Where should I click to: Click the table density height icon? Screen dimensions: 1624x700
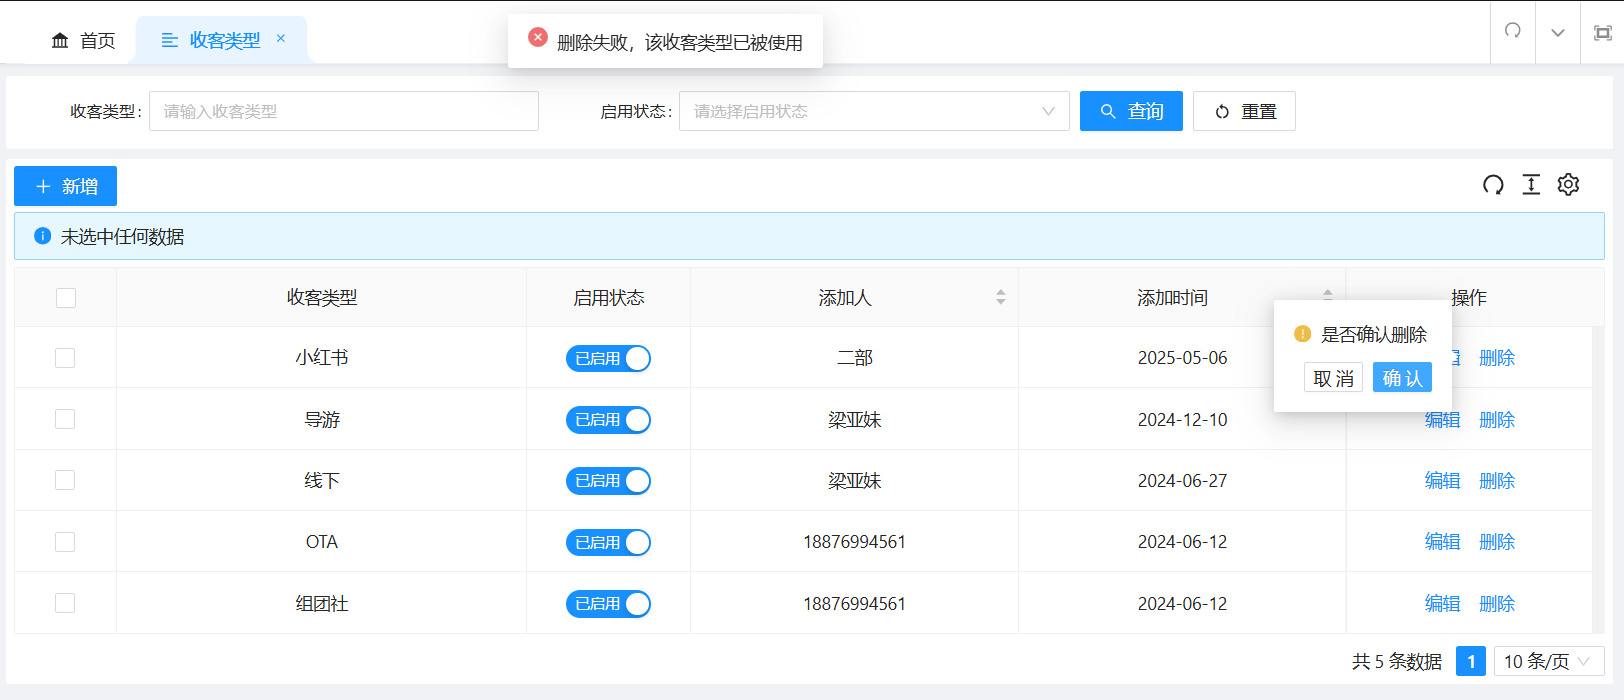click(x=1531, y=185)
